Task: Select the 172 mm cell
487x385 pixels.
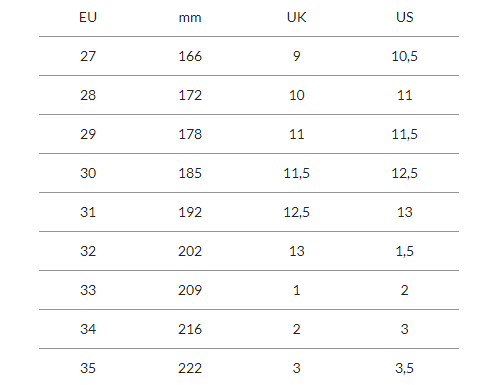Action: tap(190, 95)
